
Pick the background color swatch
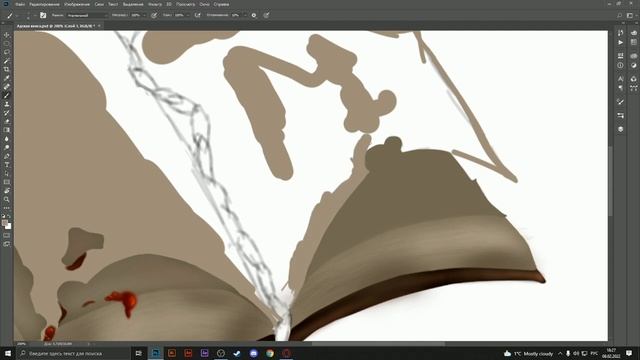9,227
